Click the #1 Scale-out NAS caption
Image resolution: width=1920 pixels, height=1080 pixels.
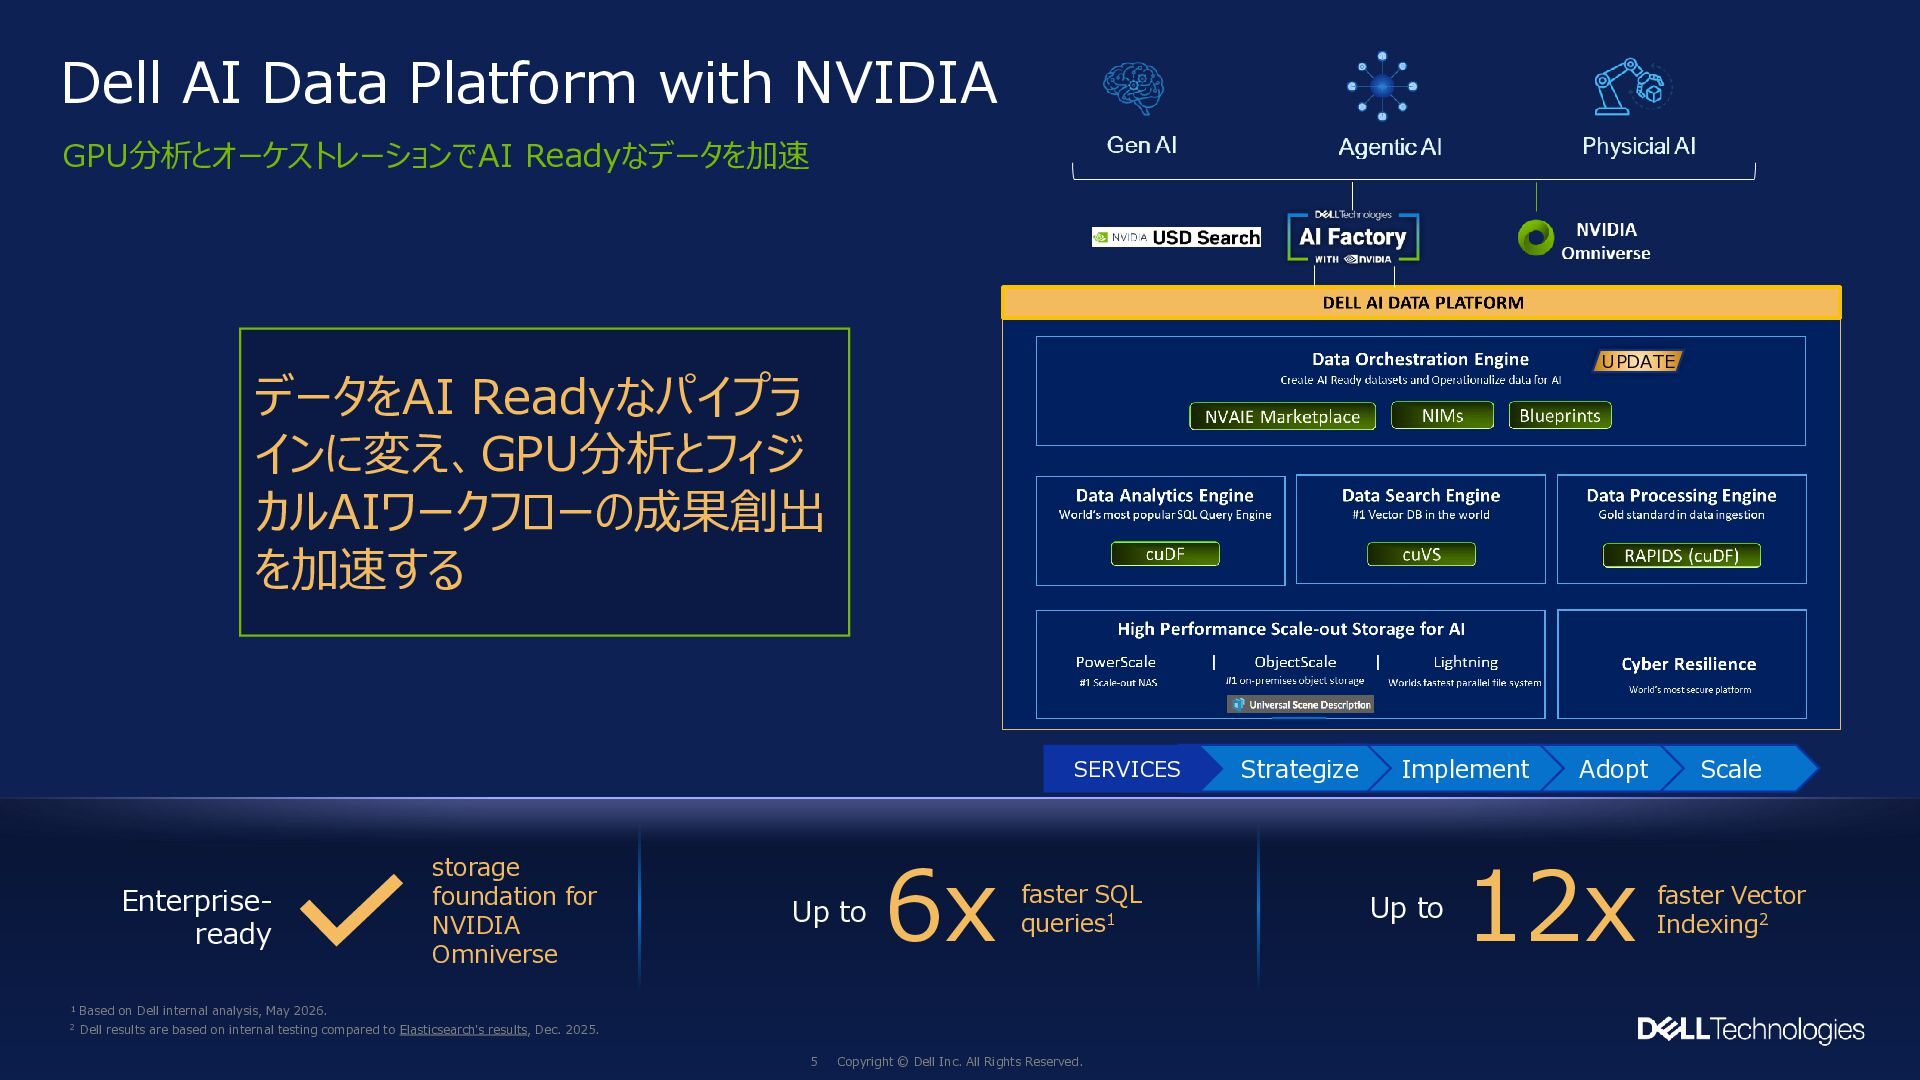point(1118,683)
